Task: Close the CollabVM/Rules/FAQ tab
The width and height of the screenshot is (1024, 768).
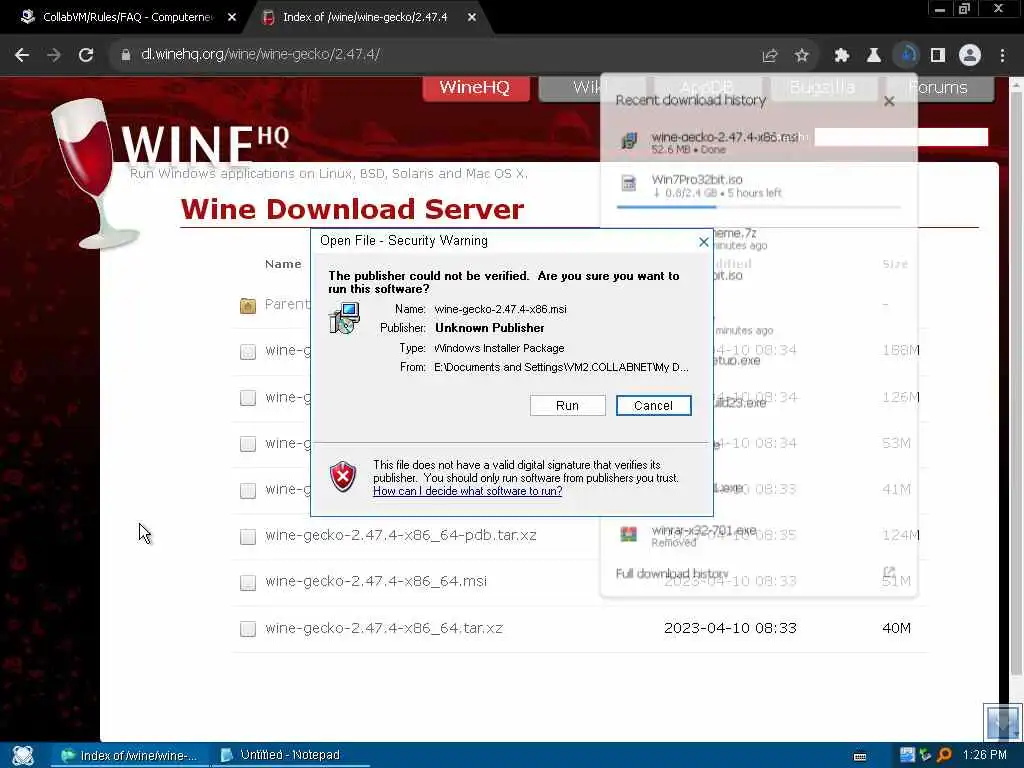Action: (232, 18)
